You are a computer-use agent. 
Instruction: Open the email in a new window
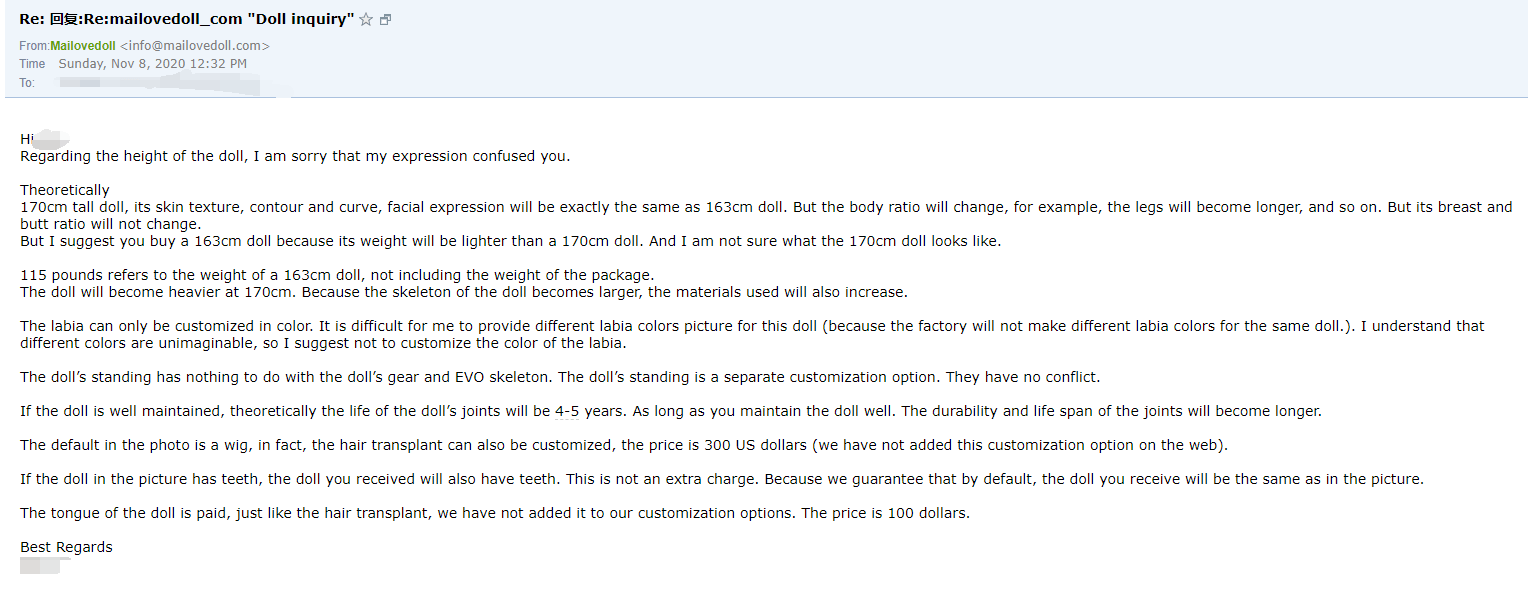386,20
